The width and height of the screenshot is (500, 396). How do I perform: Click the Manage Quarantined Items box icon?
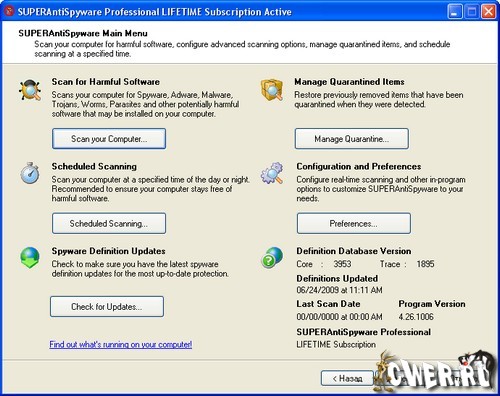(x=272, y=90)
